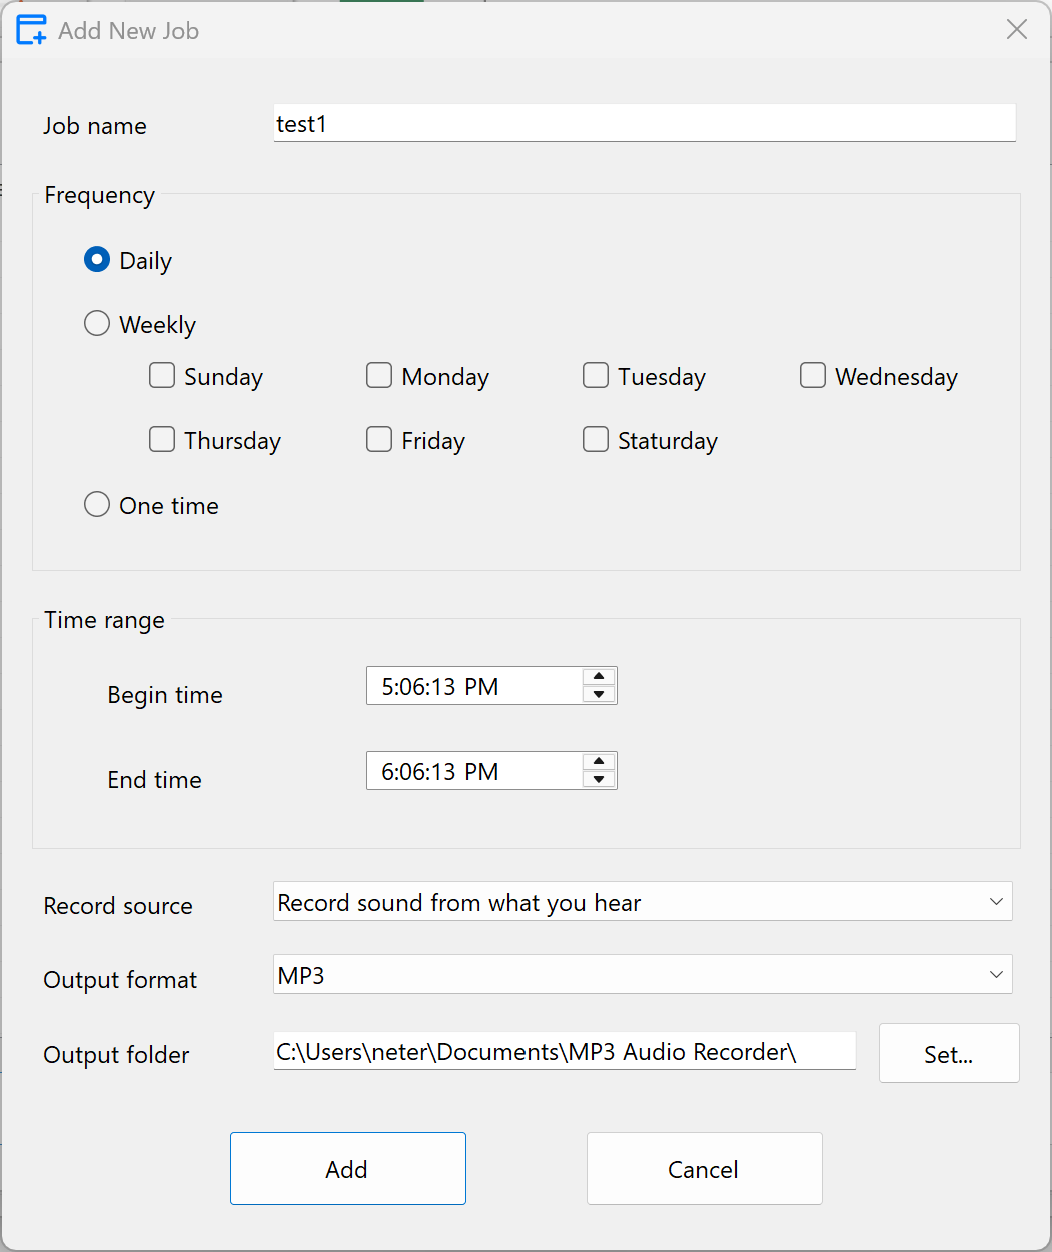Click the Cancel button
This screenshot has height=1252, width=1052.
pyautogui.click(x=704, y=1168)
